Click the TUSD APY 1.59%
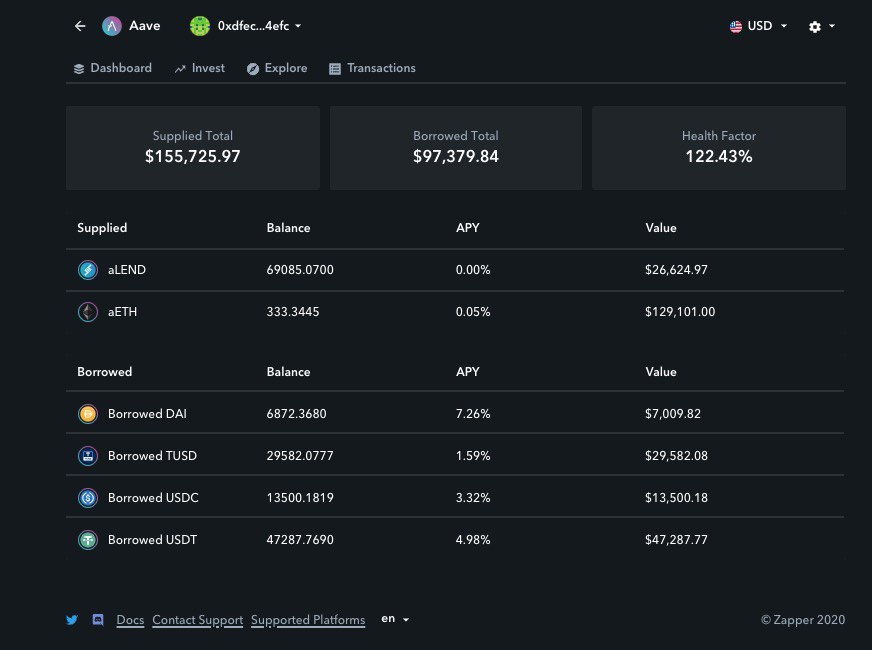The height and width of the screenshot is (650, 872). point(473,456)
